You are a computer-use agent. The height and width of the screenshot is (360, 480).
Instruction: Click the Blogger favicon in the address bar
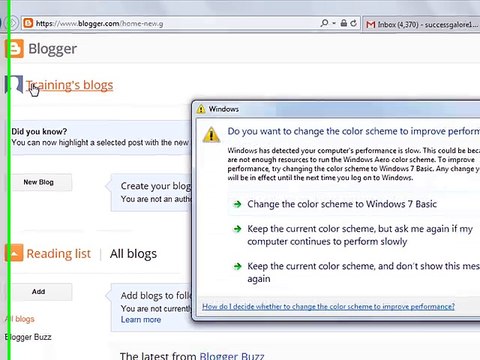click(28, 23)
